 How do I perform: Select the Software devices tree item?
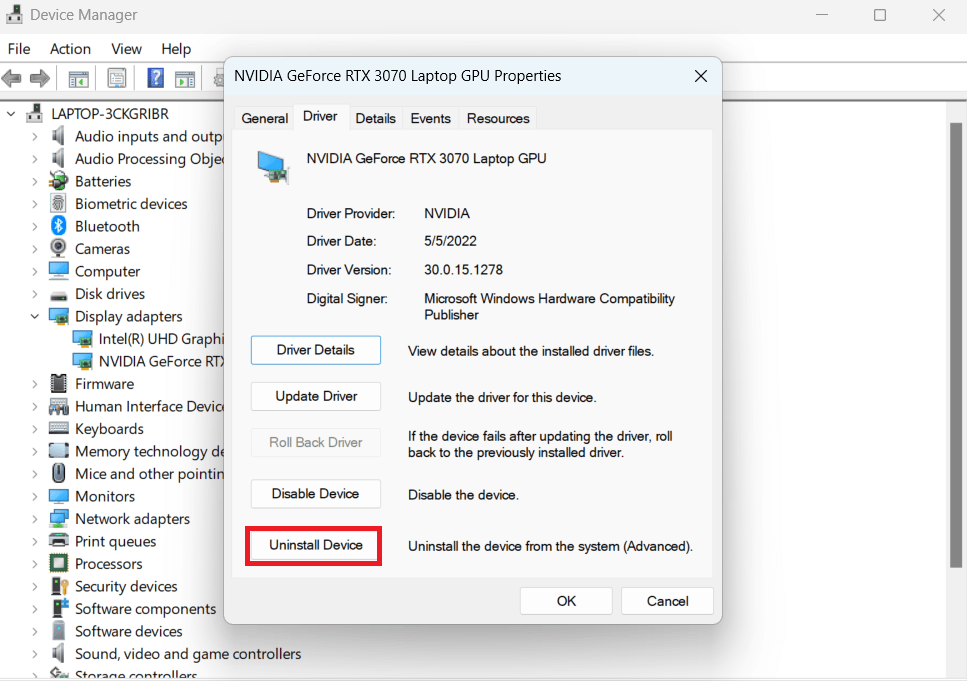point(128,632)
